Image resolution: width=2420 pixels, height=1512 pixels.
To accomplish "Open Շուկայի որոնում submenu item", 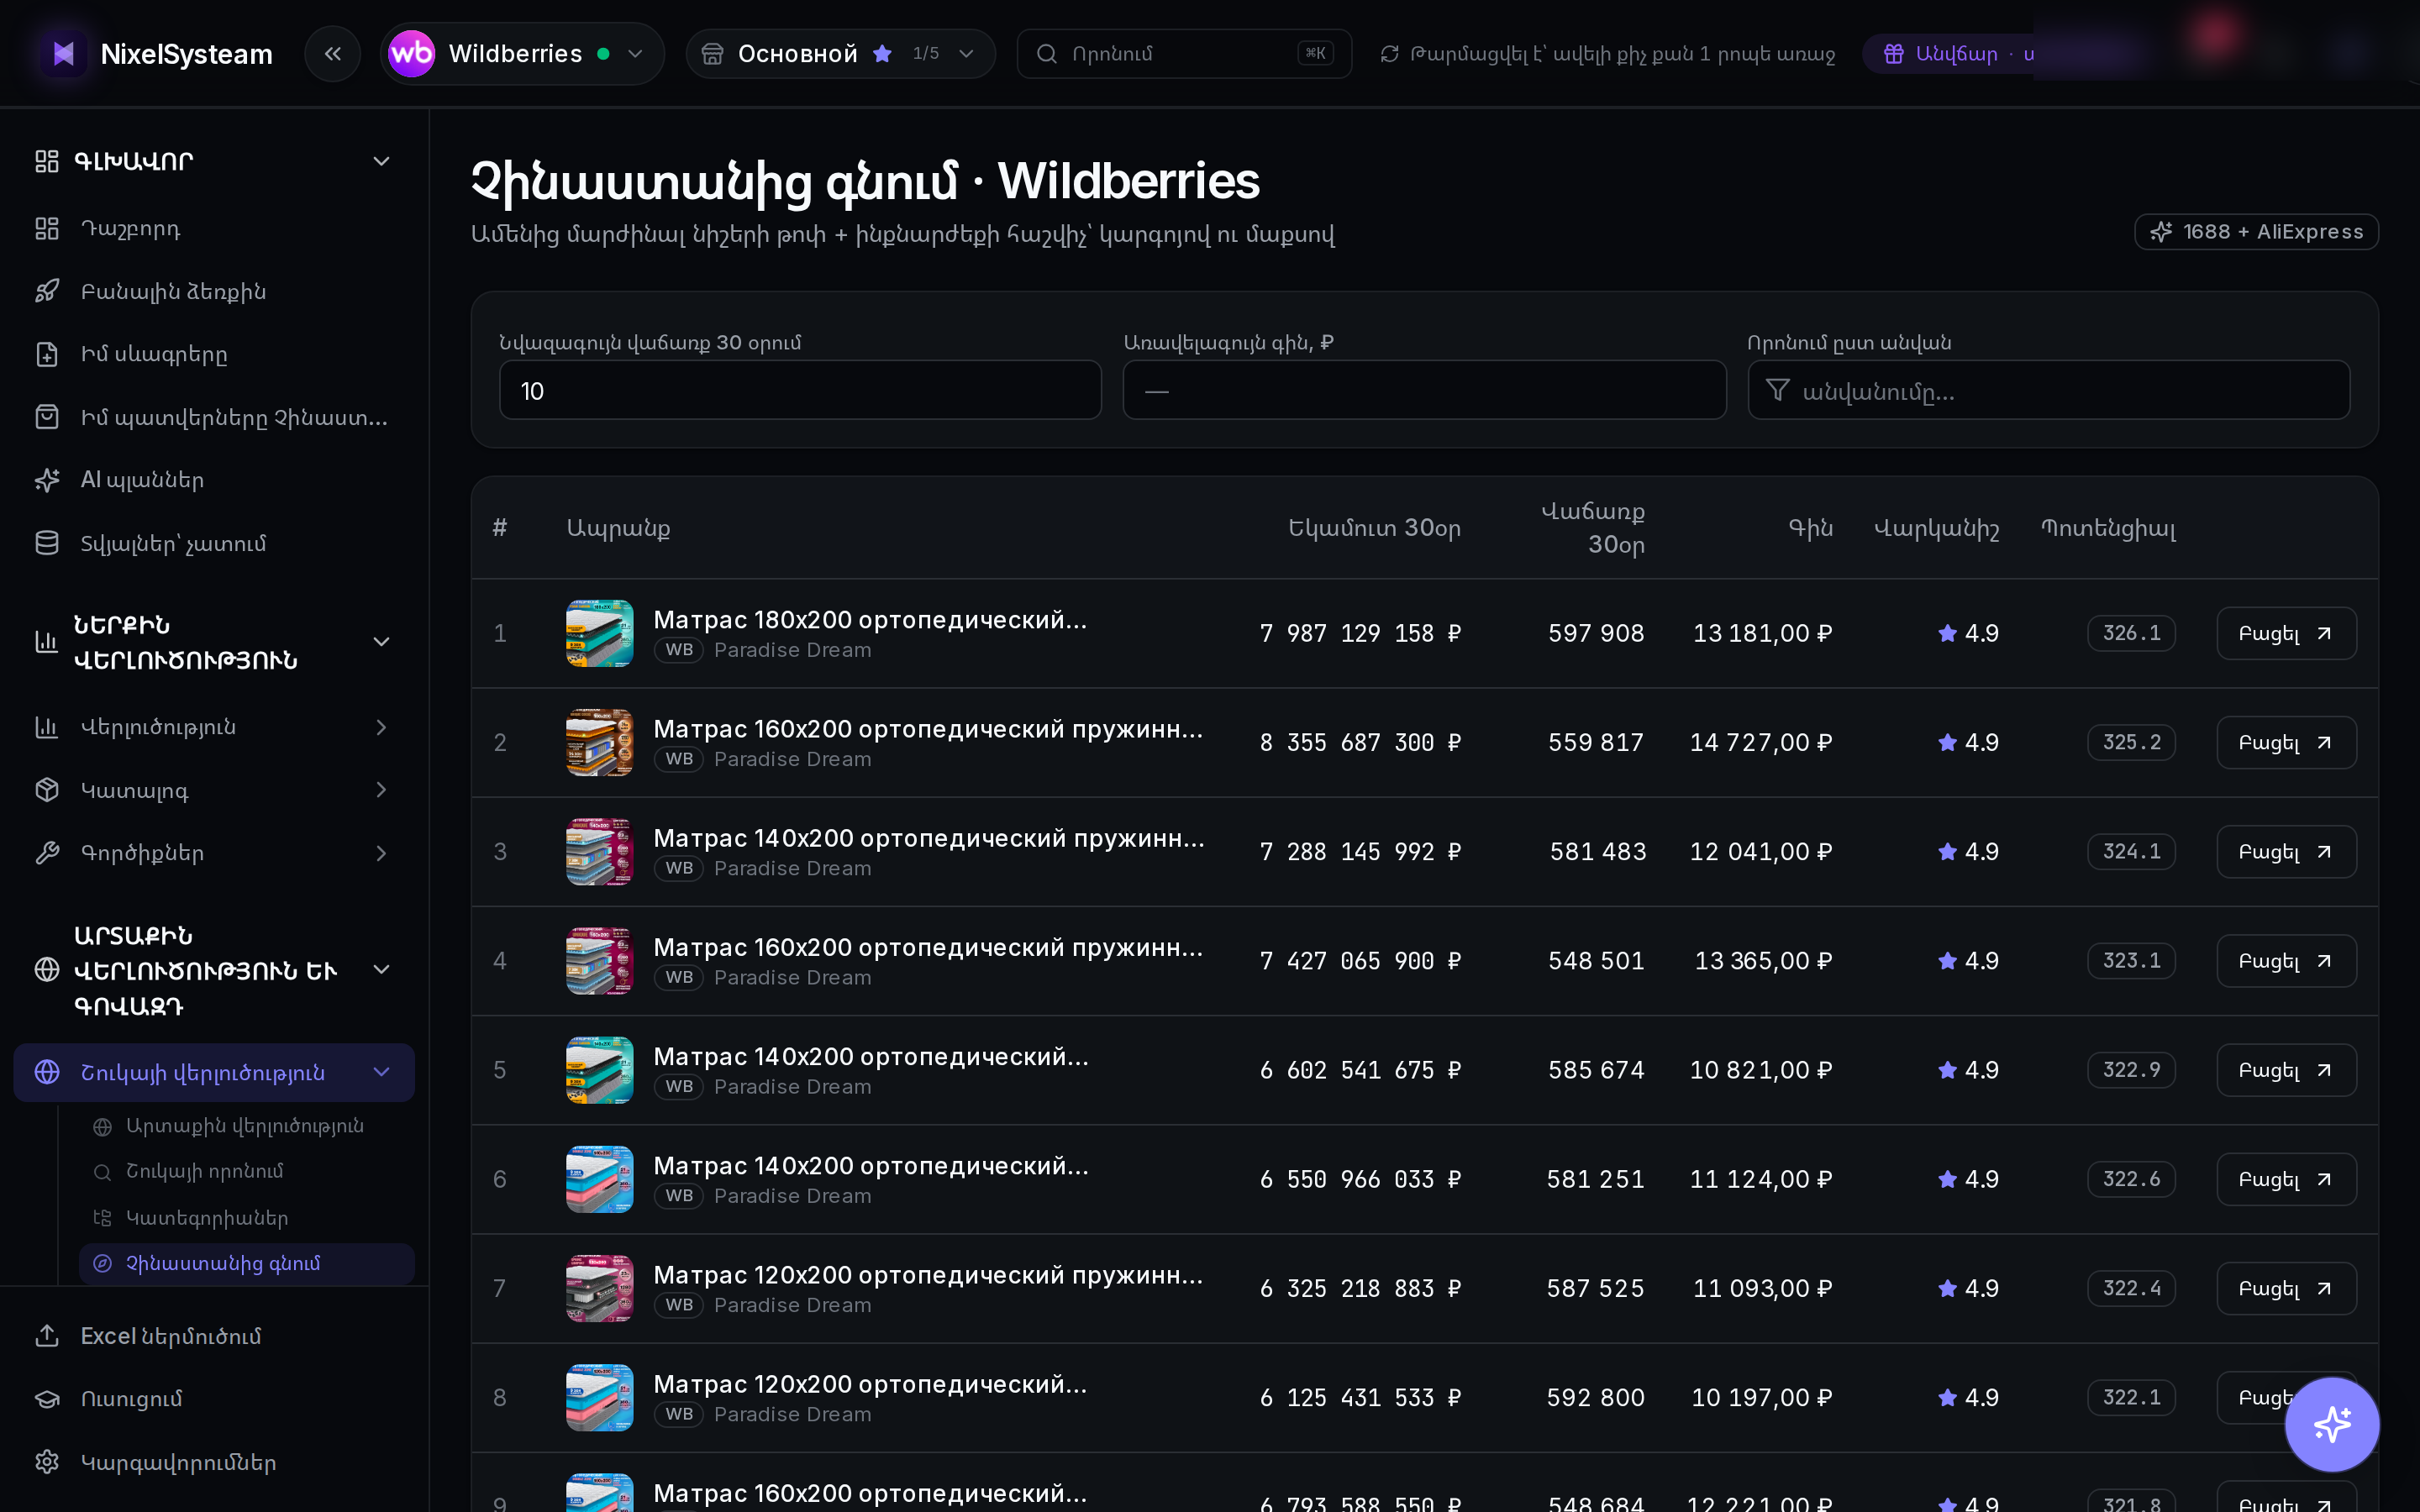I will pos(246,1171).
